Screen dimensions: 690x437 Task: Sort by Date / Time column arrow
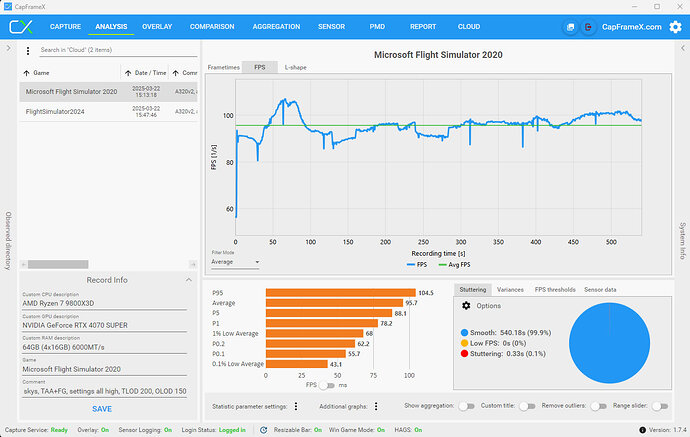pos(128,73)
